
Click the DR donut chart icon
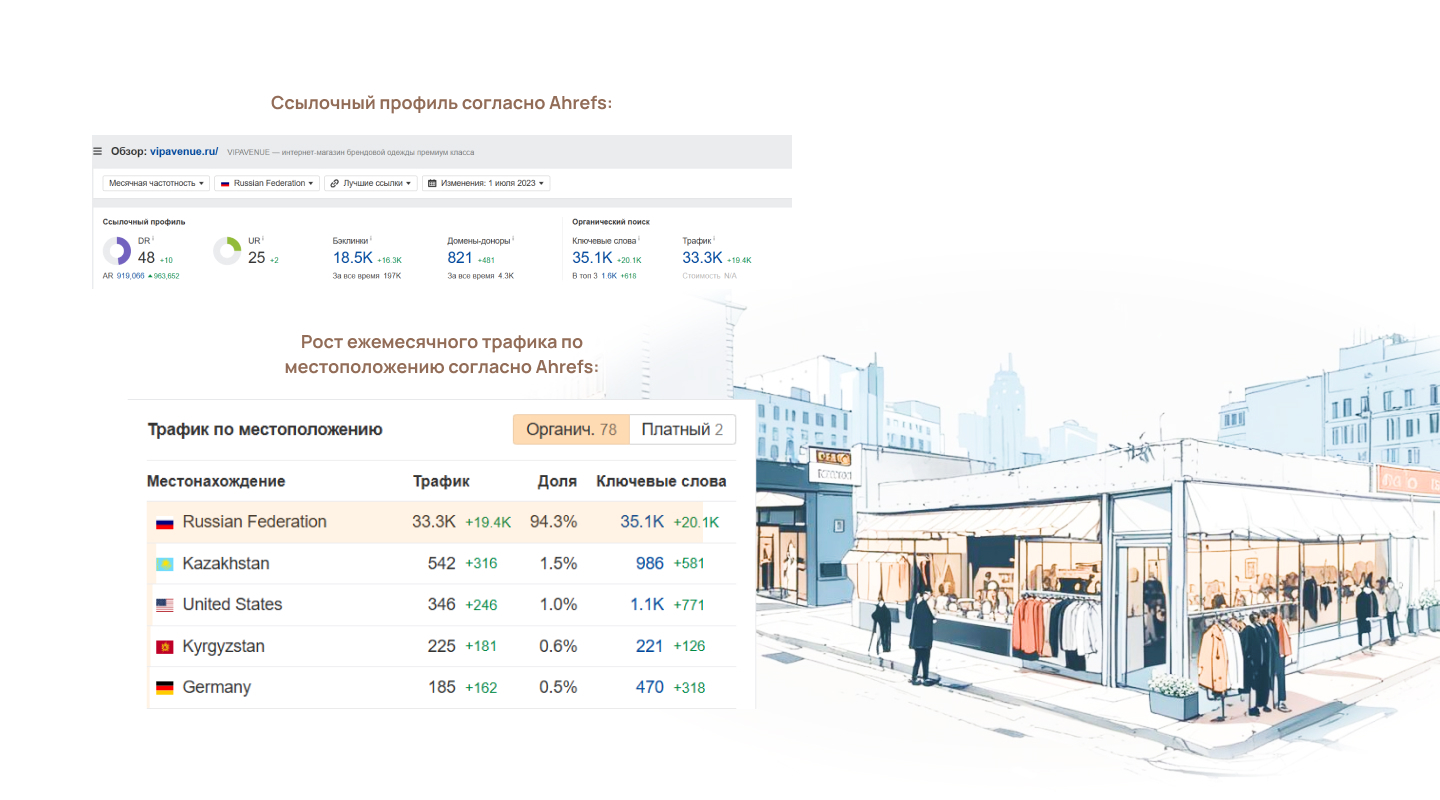(x=117, y=251)
